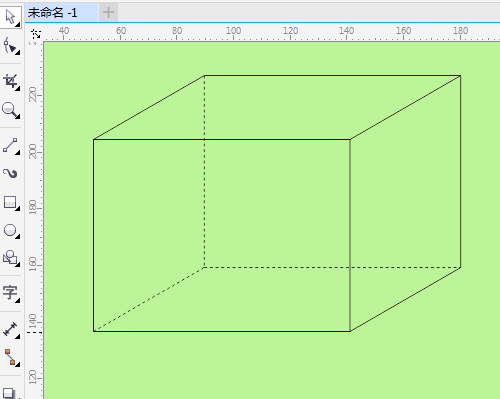Expand the Zoom tool flyout

pyautogui.click(x=18, y=117)
